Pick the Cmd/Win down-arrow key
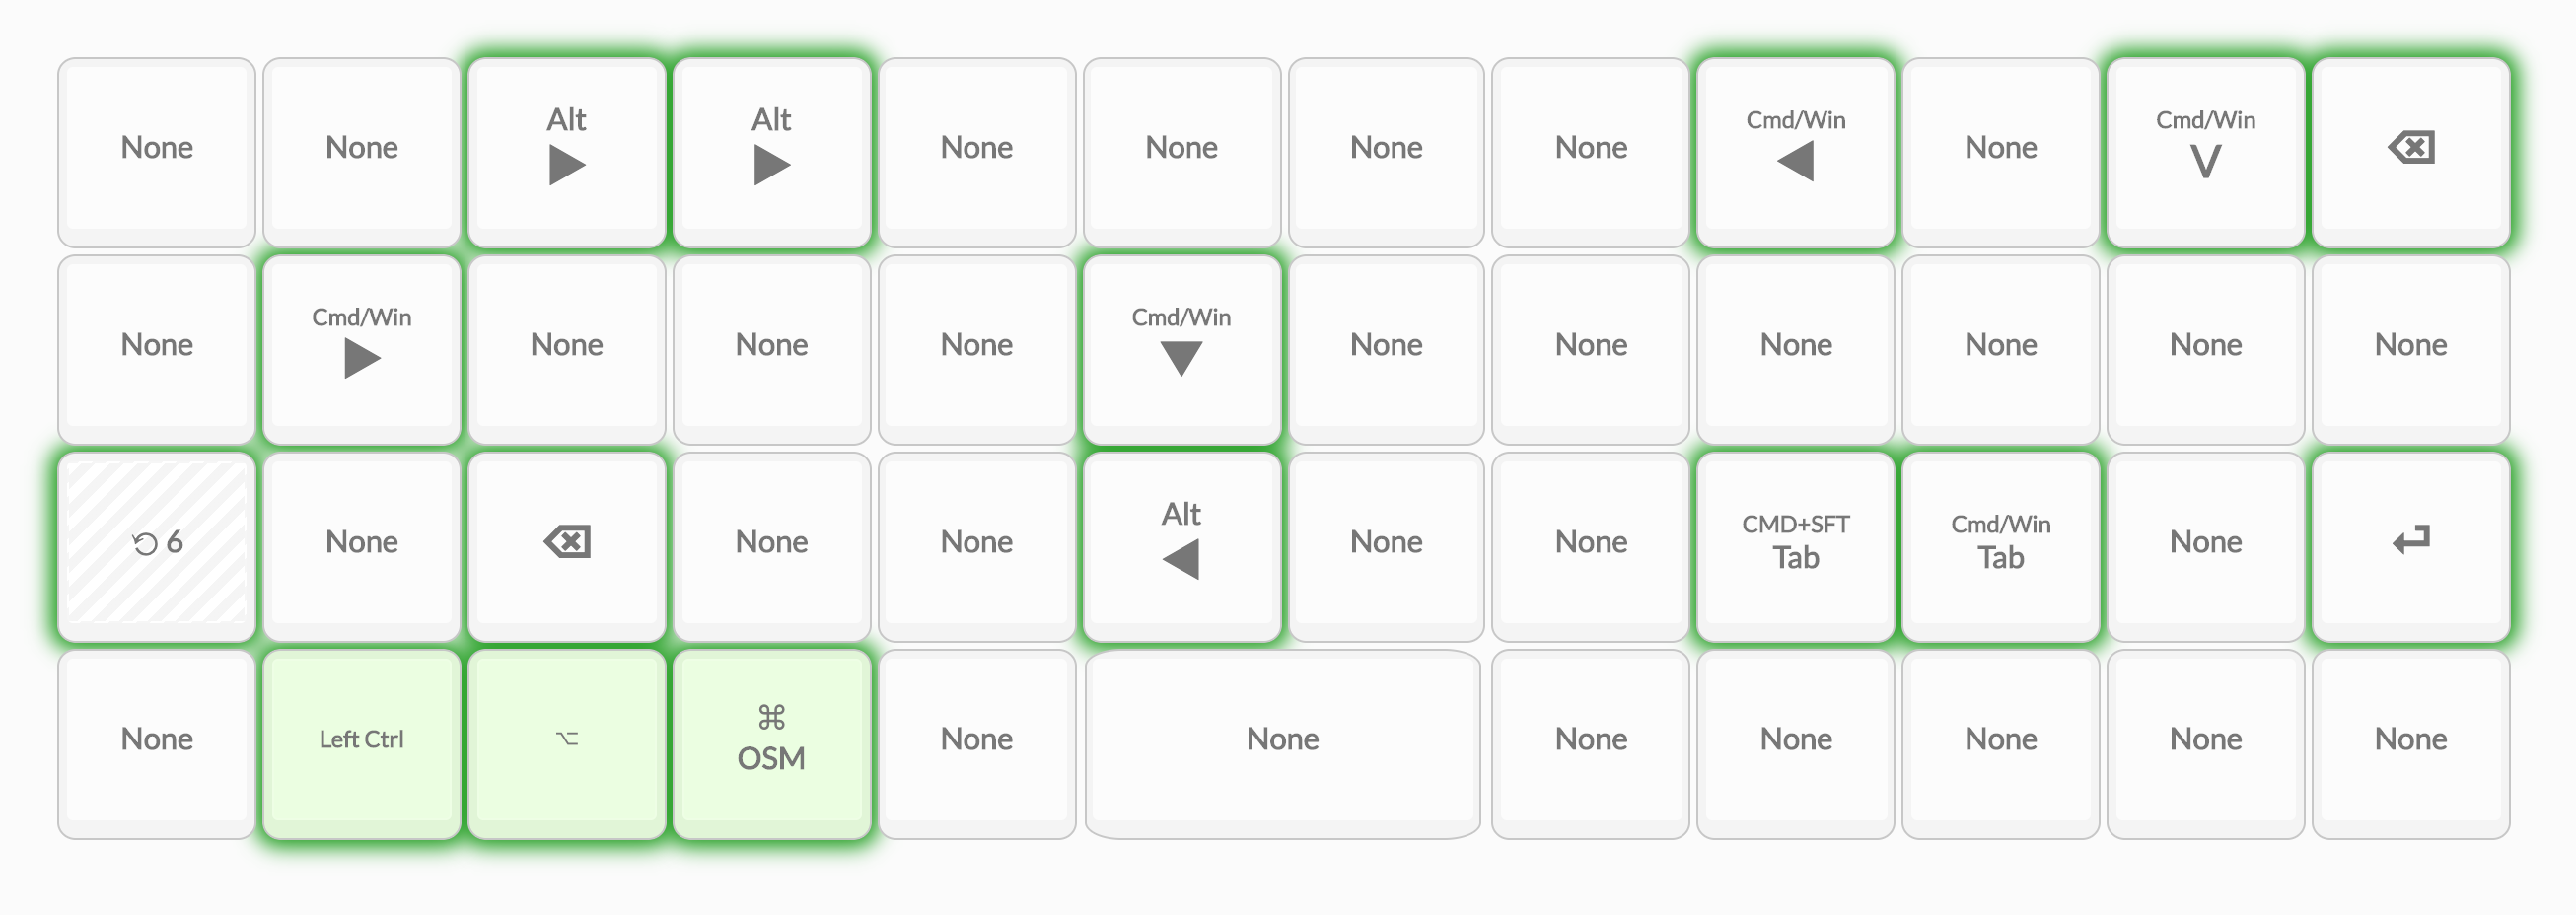Image resolution: width=2576 pixels, height=915 pixels. coord(1181,347)
